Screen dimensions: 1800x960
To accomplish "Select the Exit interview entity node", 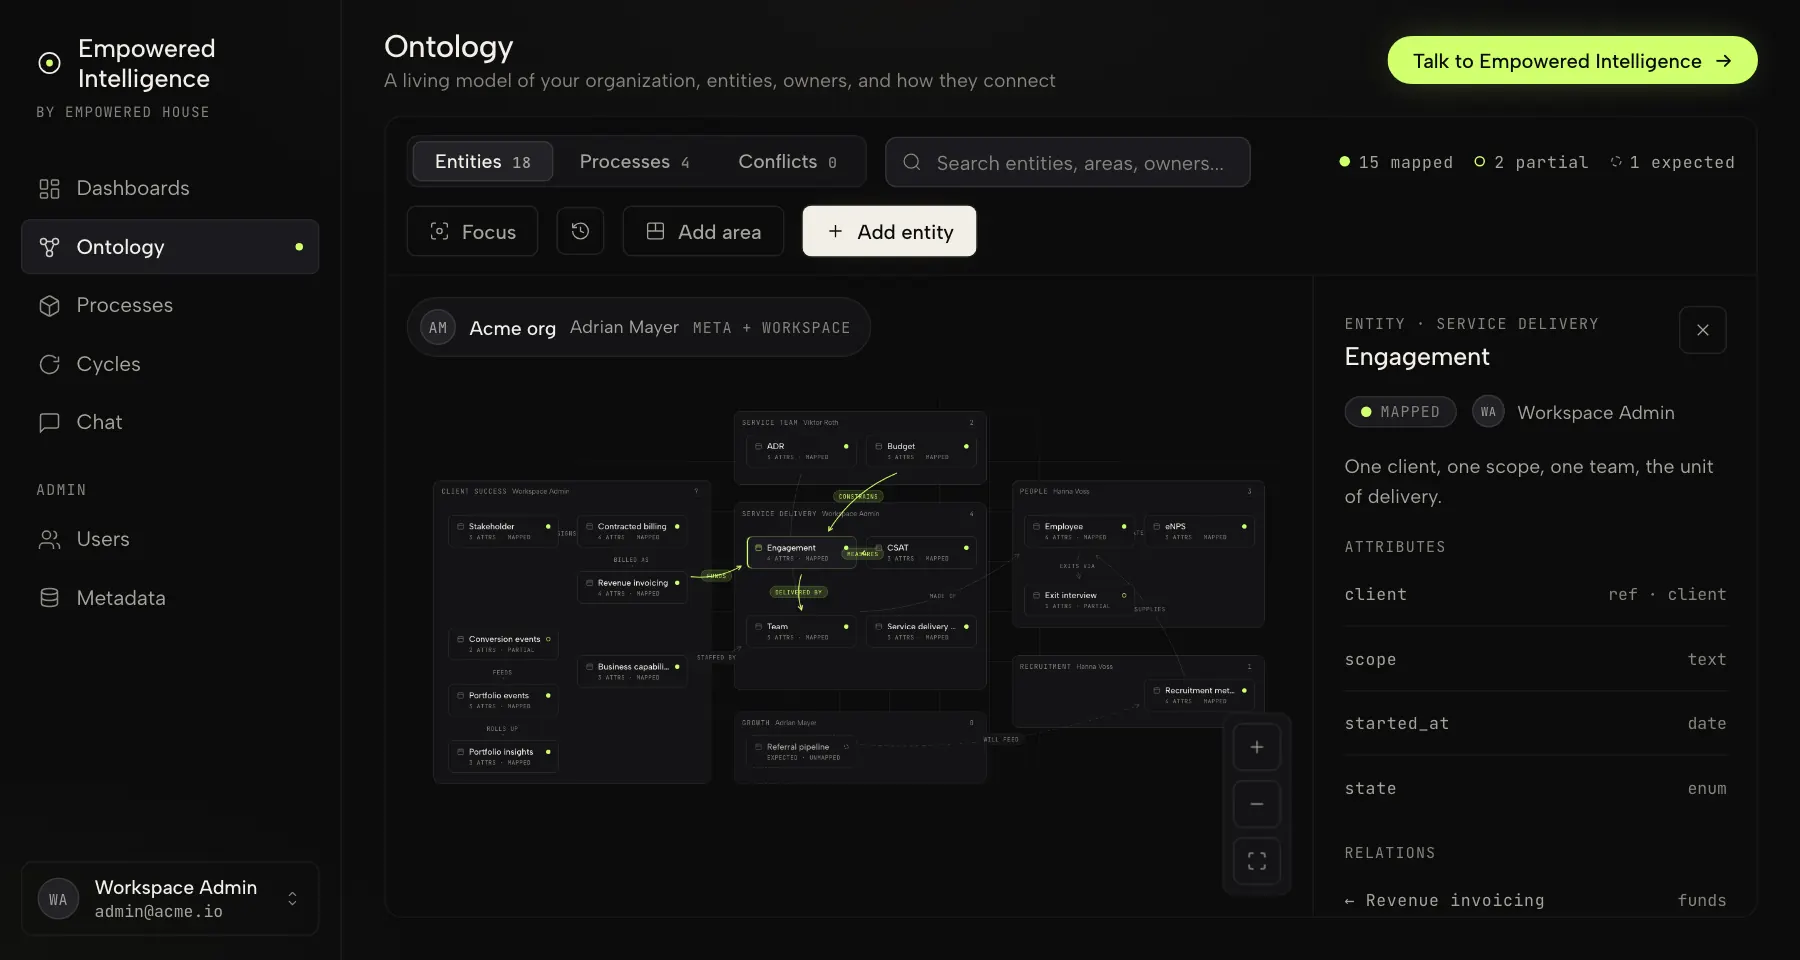I will 1079,599.
